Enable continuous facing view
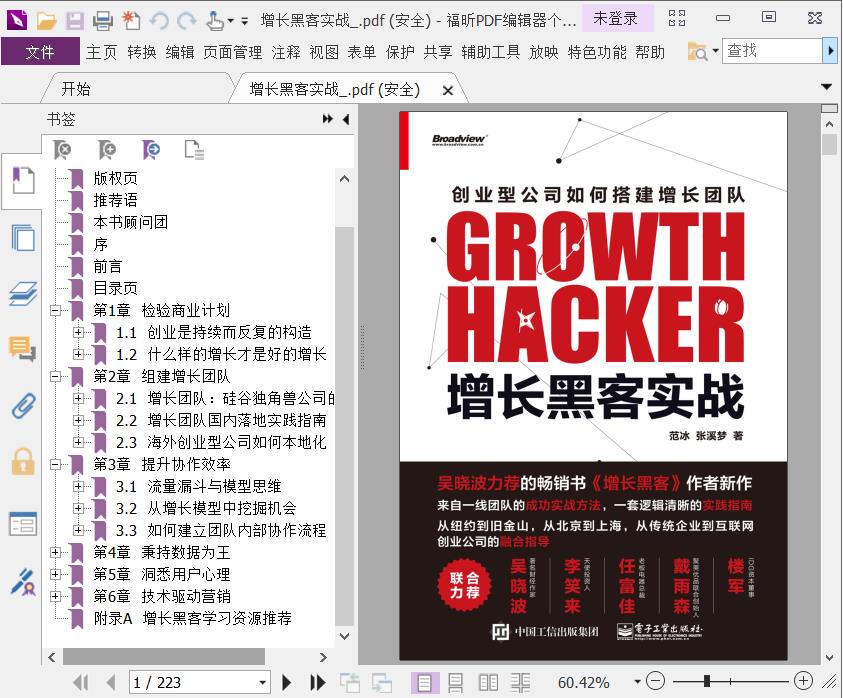Screen dimensions: 843x698 coord(520,683)
